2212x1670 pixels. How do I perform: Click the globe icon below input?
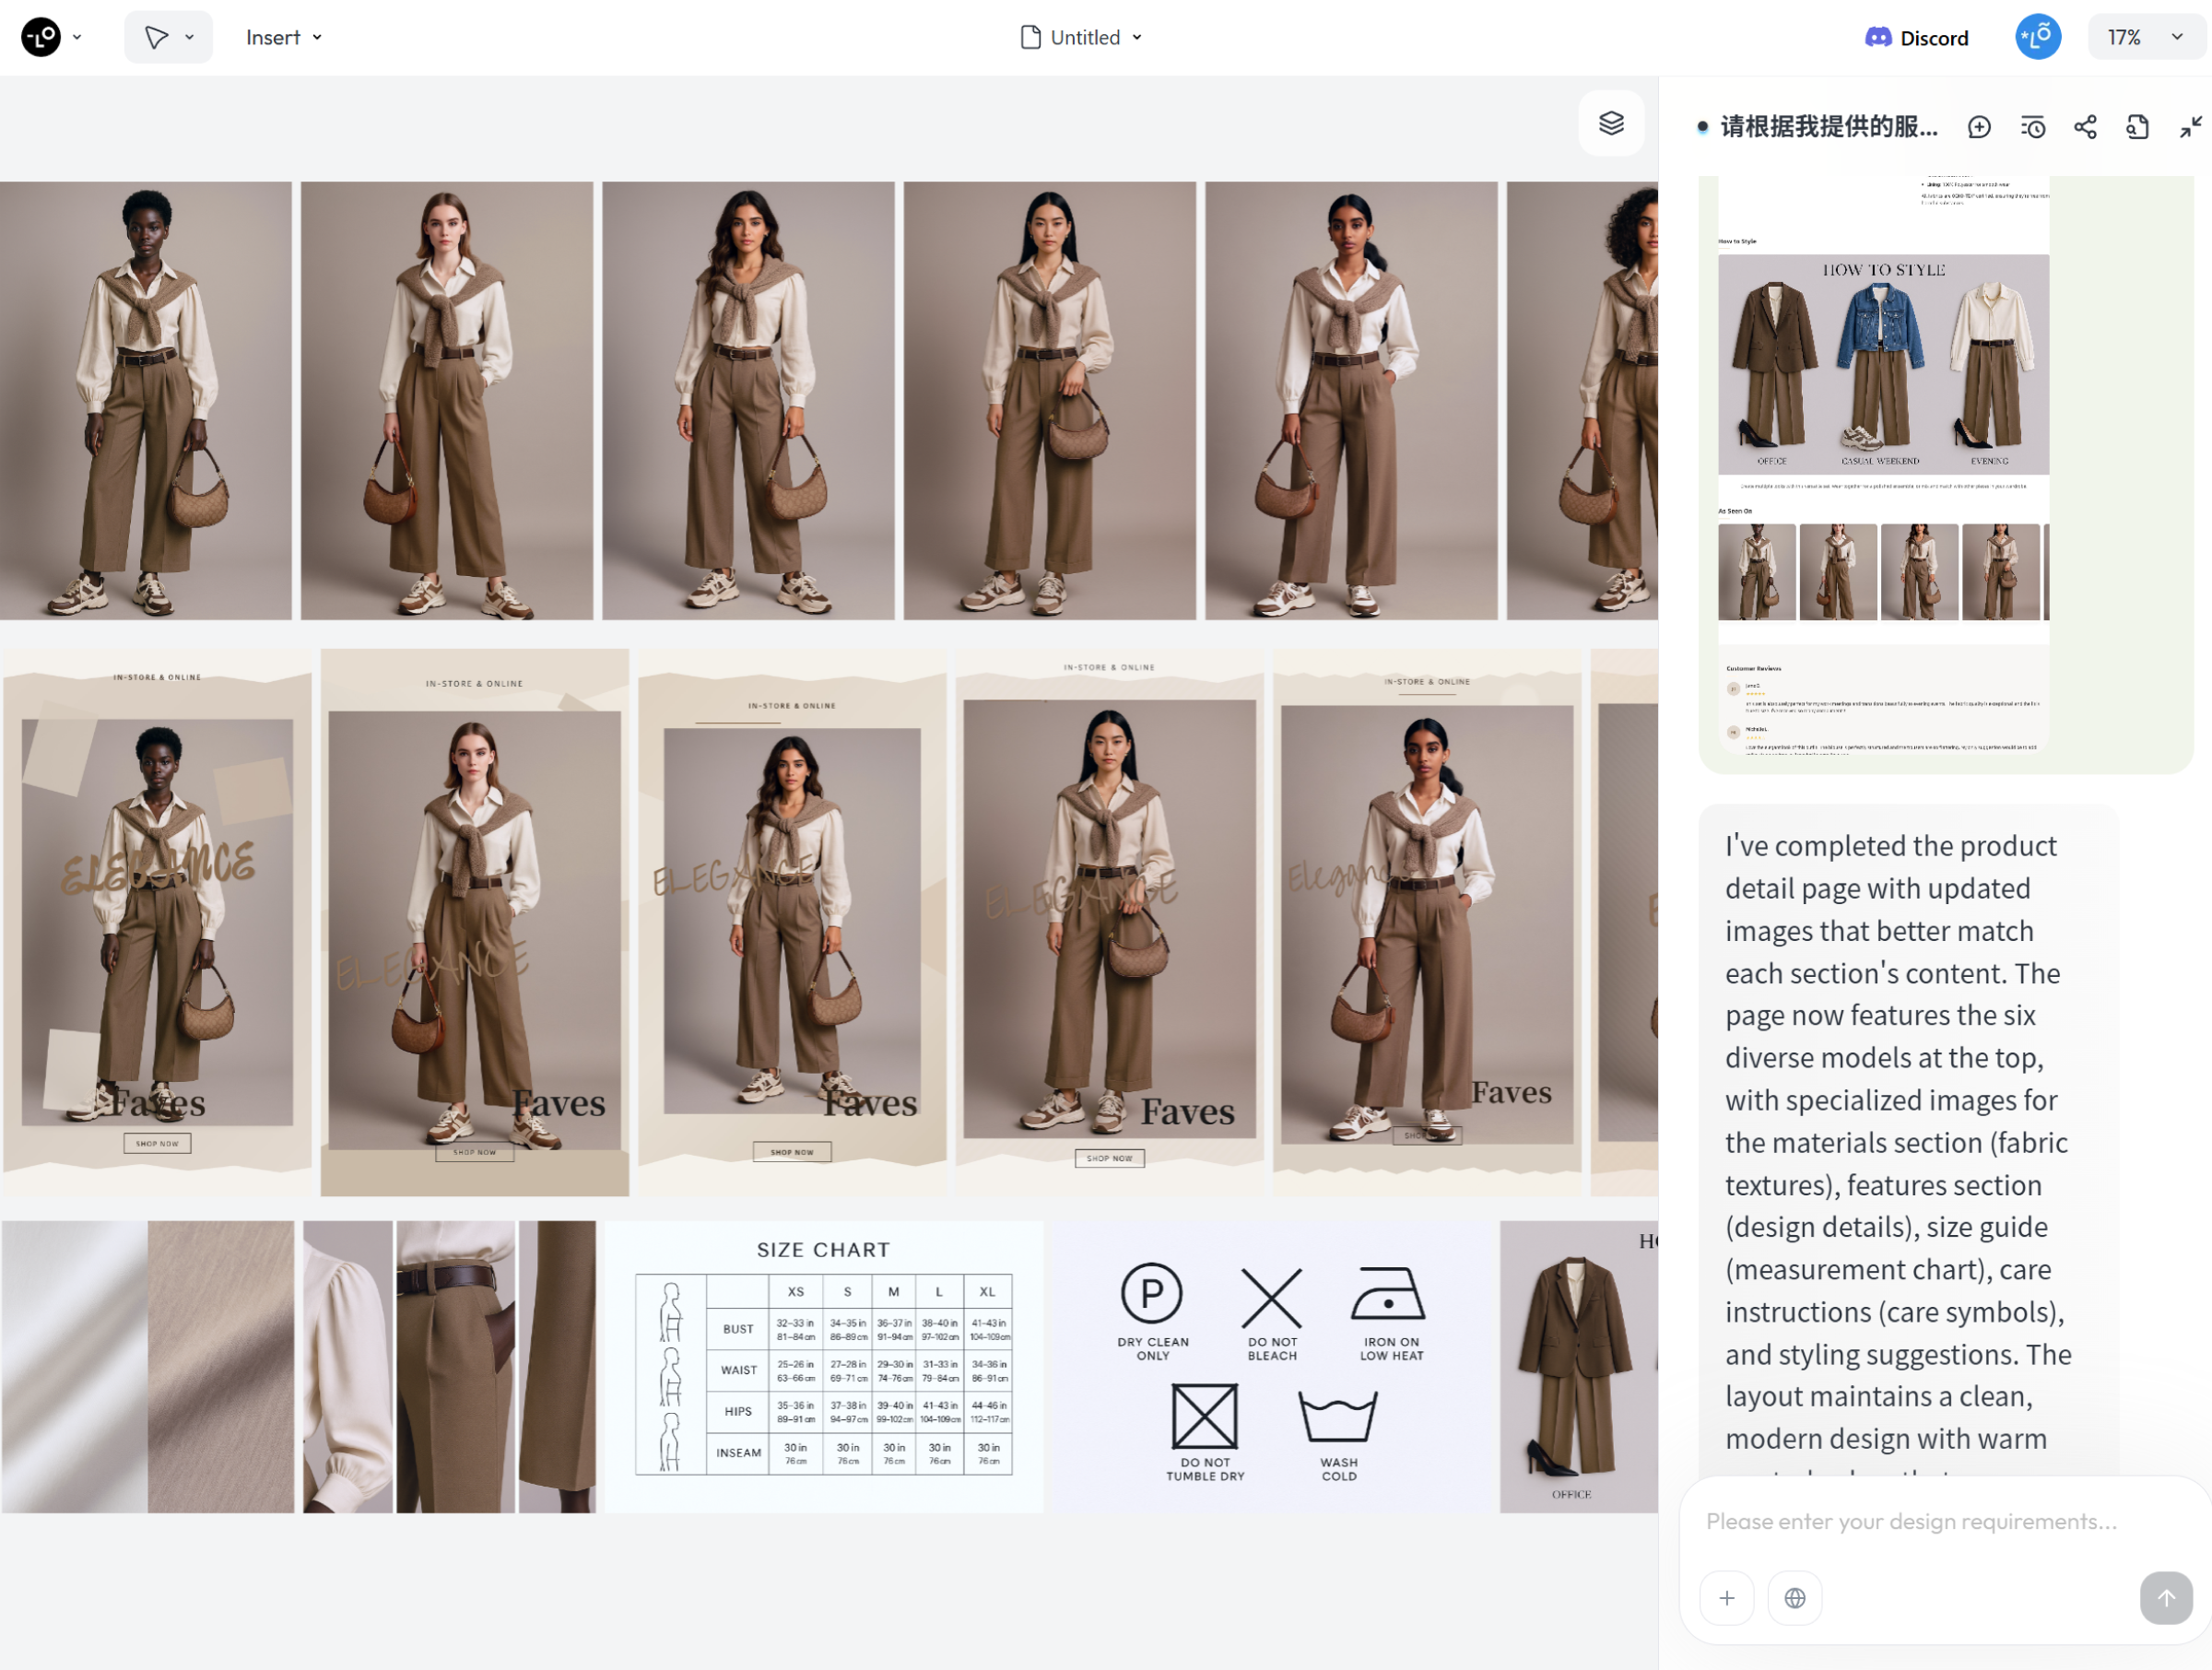[1795, 1597]
